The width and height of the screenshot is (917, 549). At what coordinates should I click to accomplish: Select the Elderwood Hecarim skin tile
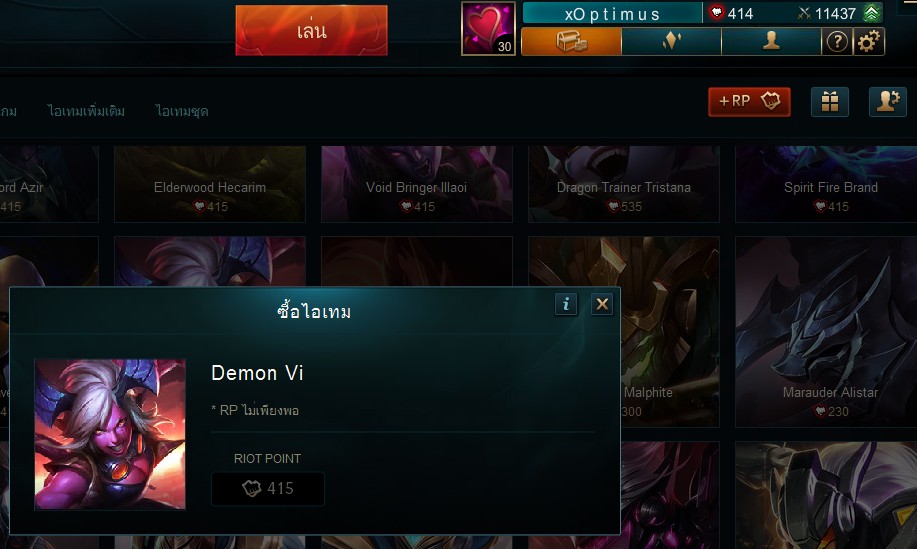(210, 184)
